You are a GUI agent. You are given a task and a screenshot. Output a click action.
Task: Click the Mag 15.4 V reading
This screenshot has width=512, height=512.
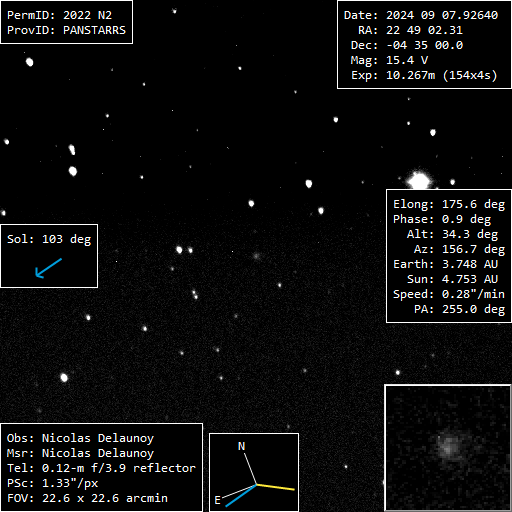pos(389,60)
